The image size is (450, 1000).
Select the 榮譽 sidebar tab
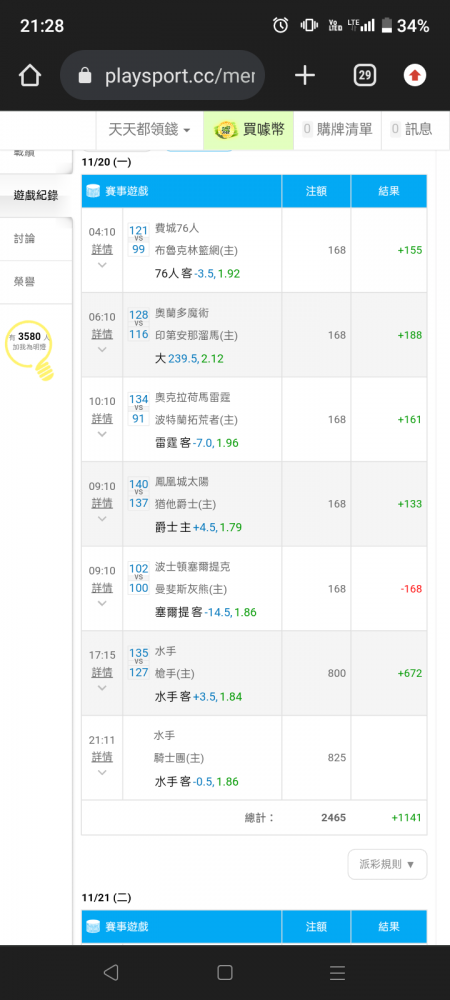click(x=36, y=282)
